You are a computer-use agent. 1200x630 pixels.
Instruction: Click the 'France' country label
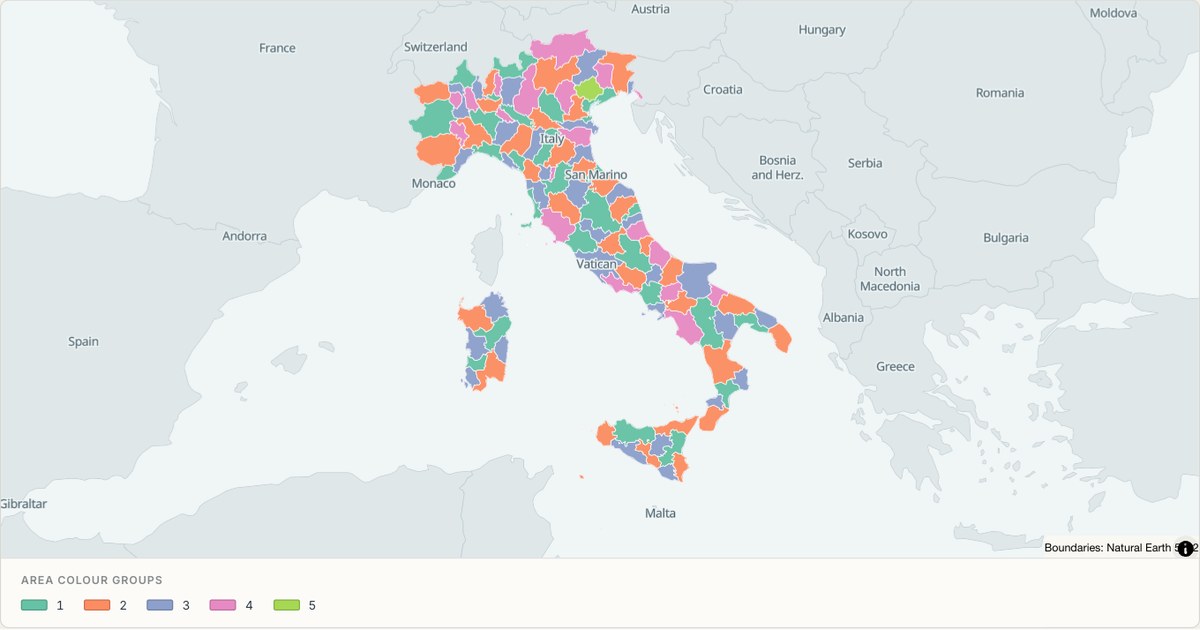tap(277, 48)
